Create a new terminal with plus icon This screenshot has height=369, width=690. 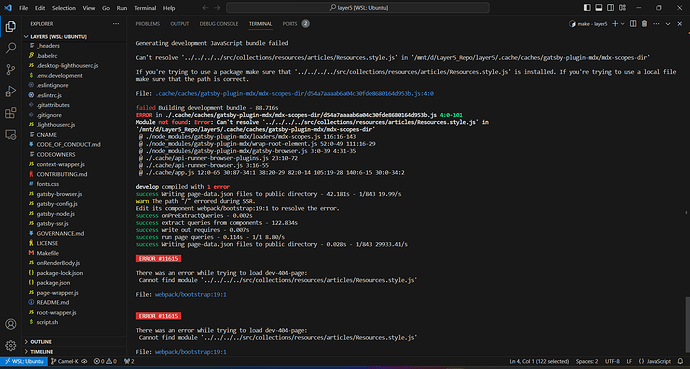coord(615,24)
